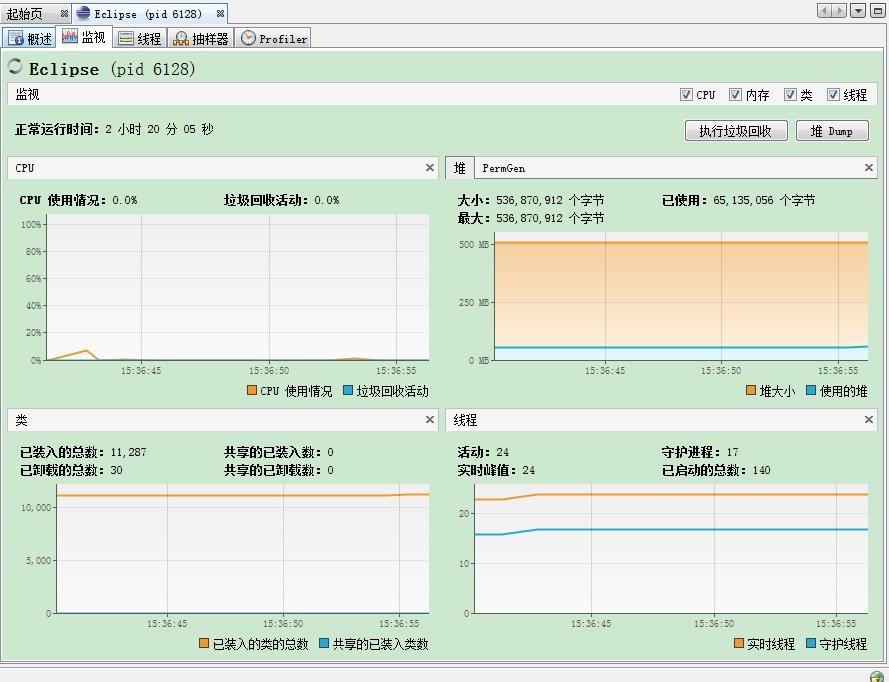Select the 监视 (Monitor) view icon
Viewport: 889px width, 682px height.
(x=68, y=37)
